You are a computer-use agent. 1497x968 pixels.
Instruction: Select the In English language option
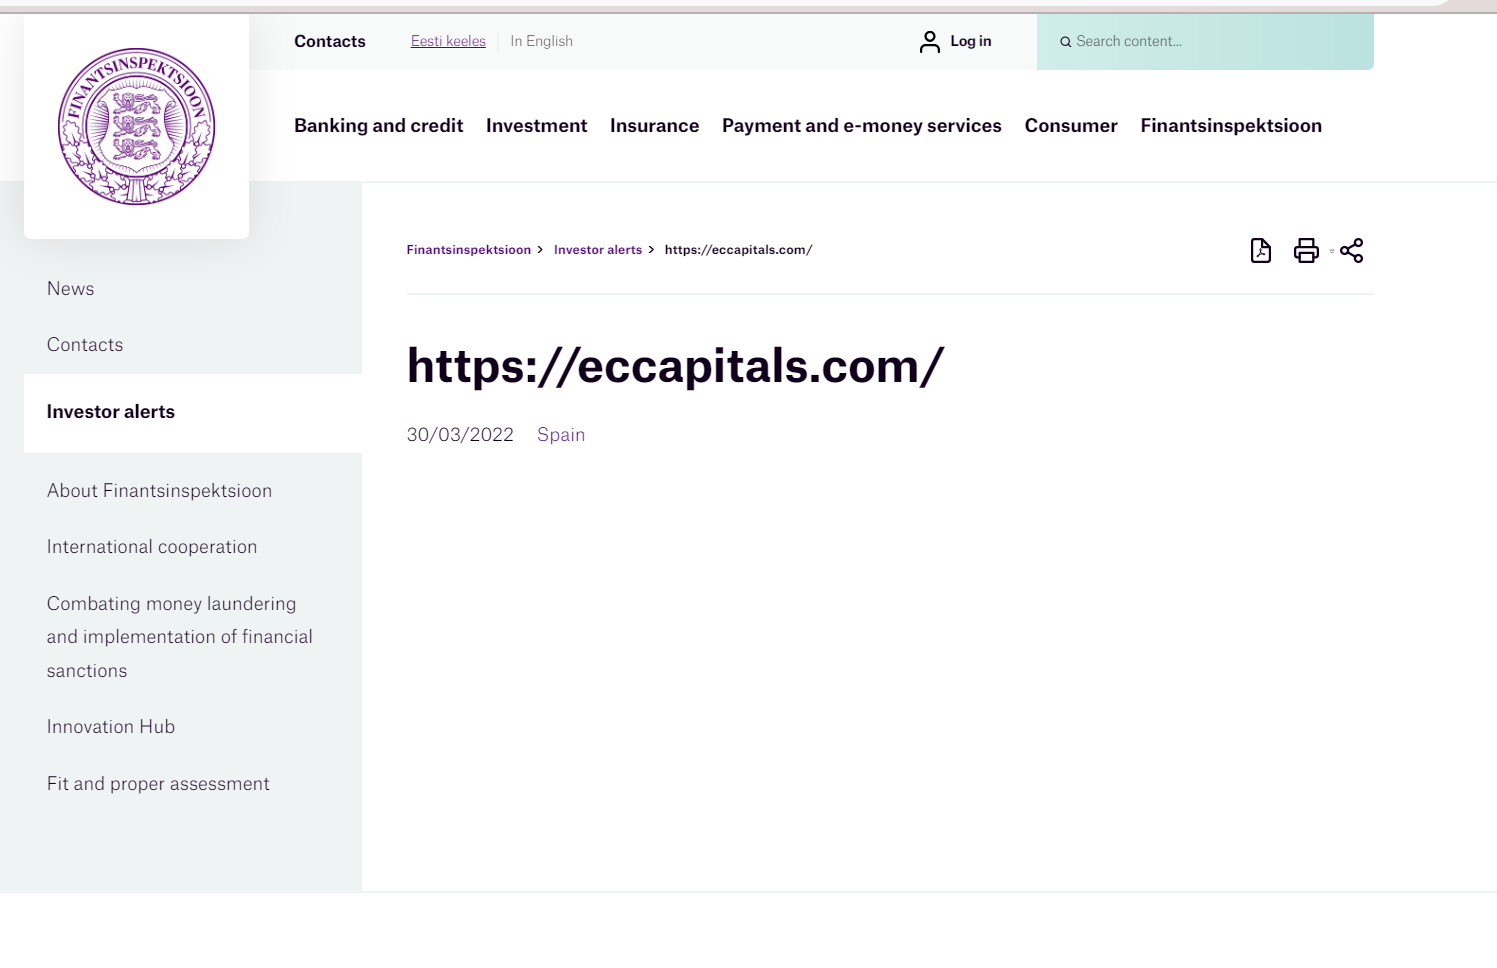click(x=542, y=41)
